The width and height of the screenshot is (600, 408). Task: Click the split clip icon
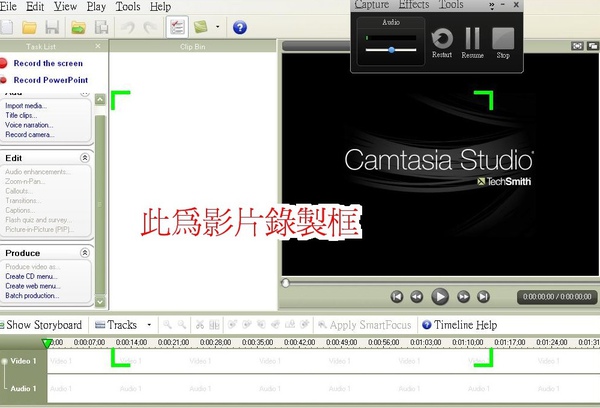click(214, 325)
